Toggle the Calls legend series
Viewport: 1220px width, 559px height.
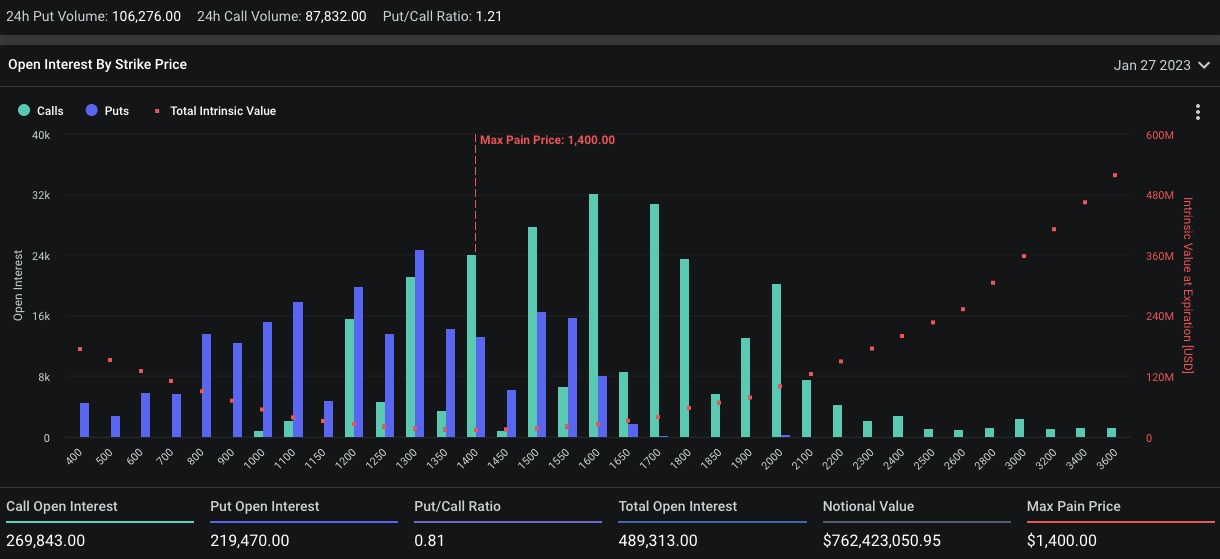(41, 111)
